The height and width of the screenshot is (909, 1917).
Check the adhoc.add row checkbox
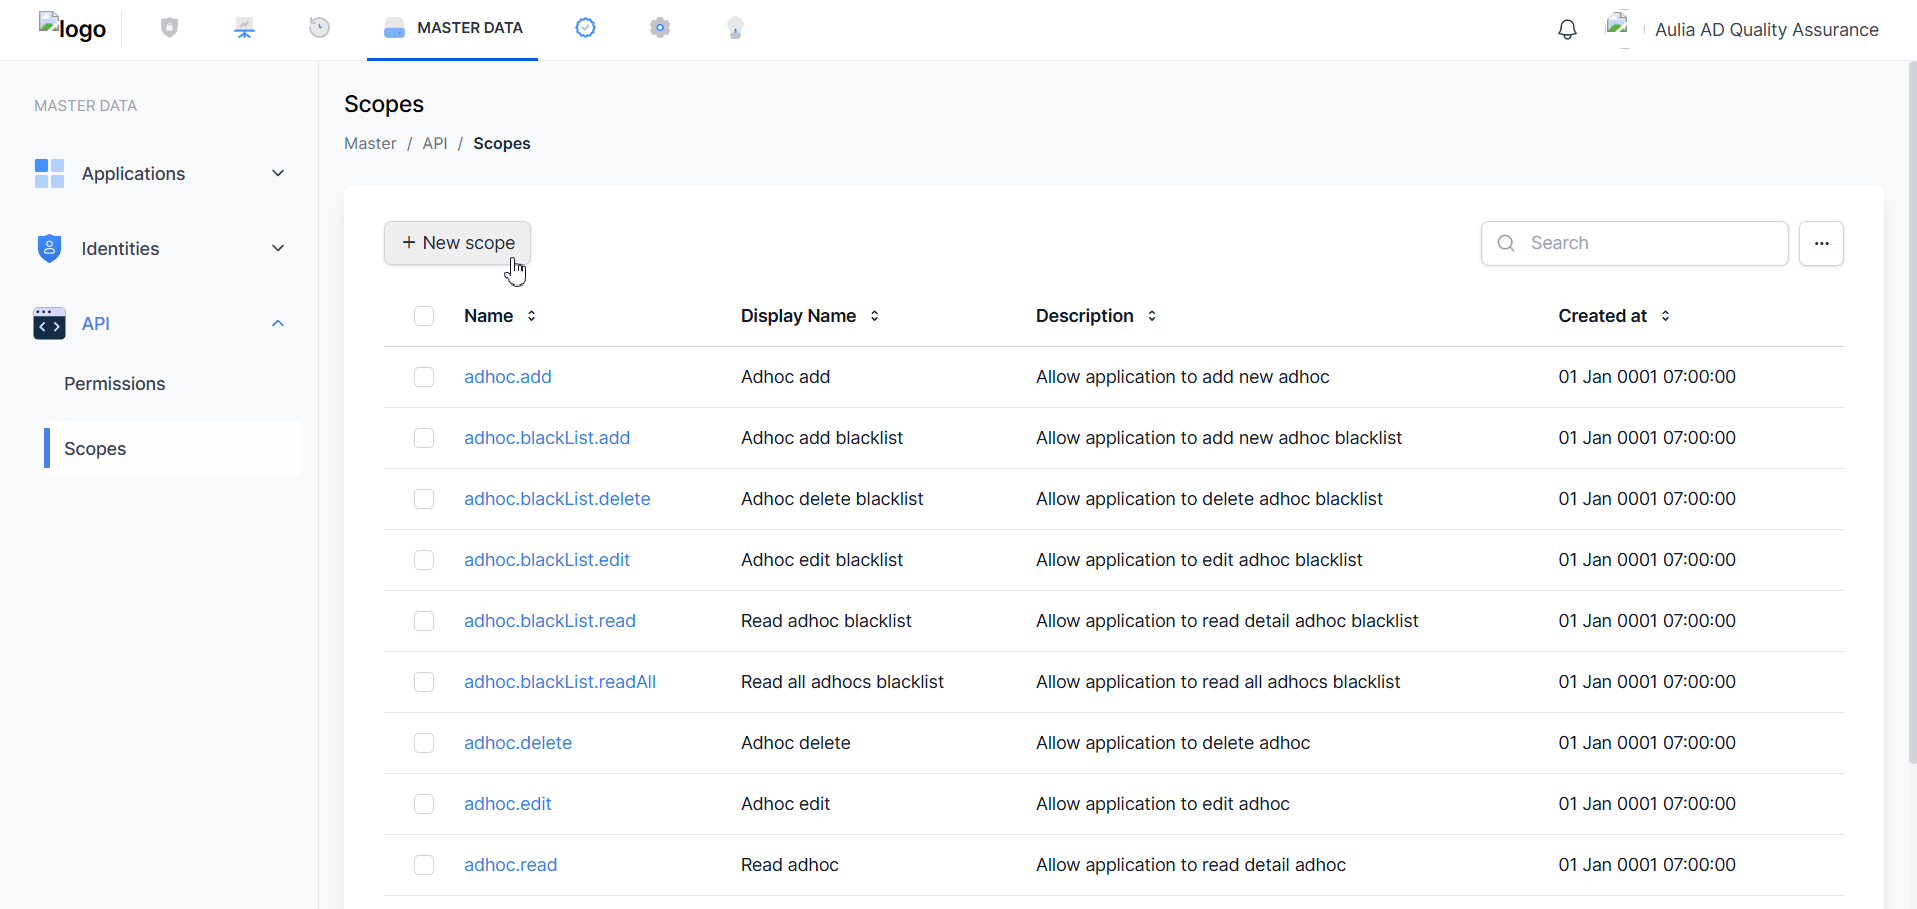(424, 377)
